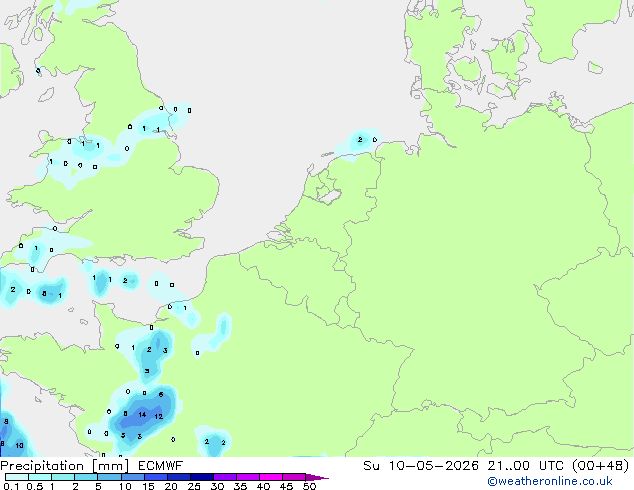Click the legend swatch between 15 and 20
The width and height of the screenshot is (634, 490).
click(x=156, y=477)
